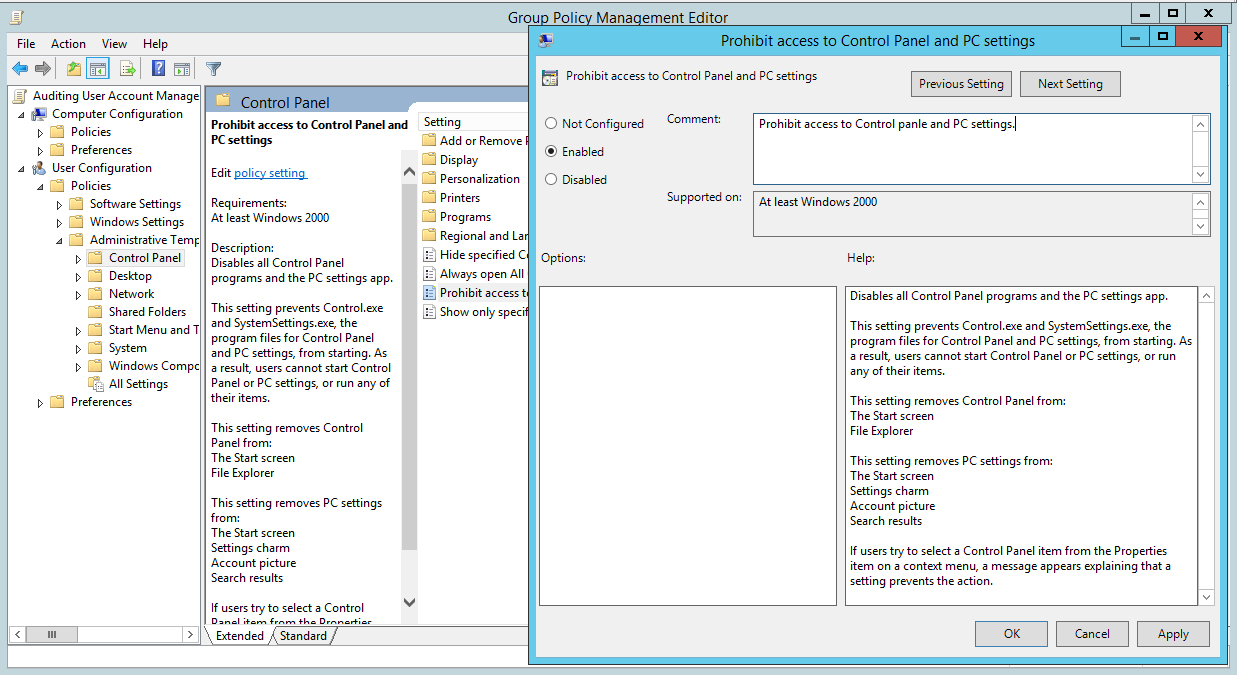The height and width of the screenshot is (675, 1237).
Task: Select the Disabled radio button
Action: coord(551,180)
